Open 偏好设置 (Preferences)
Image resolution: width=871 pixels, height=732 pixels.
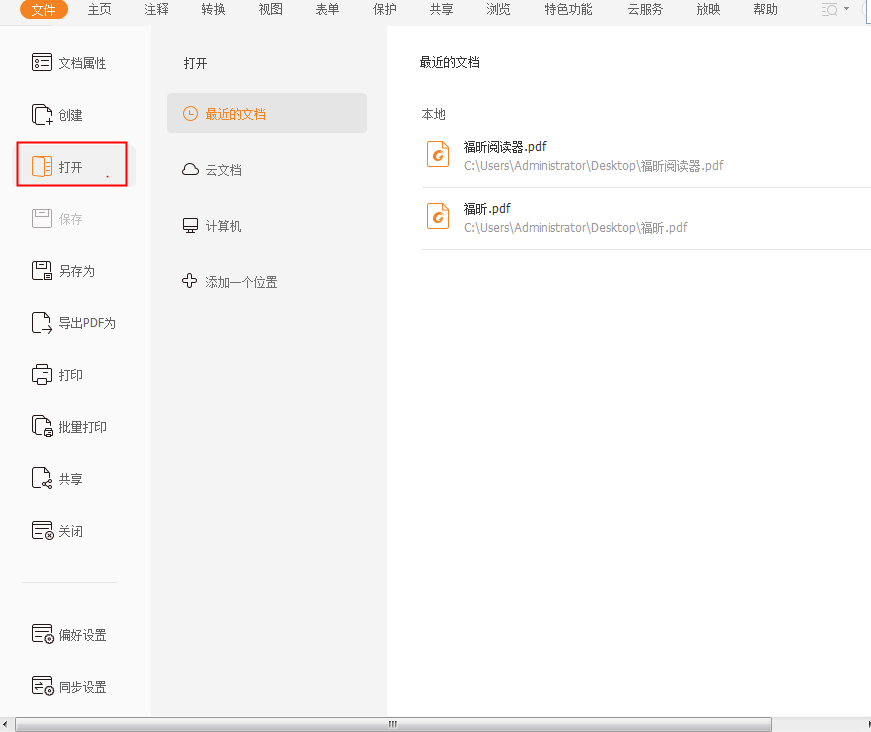click(x=68, y=634)
